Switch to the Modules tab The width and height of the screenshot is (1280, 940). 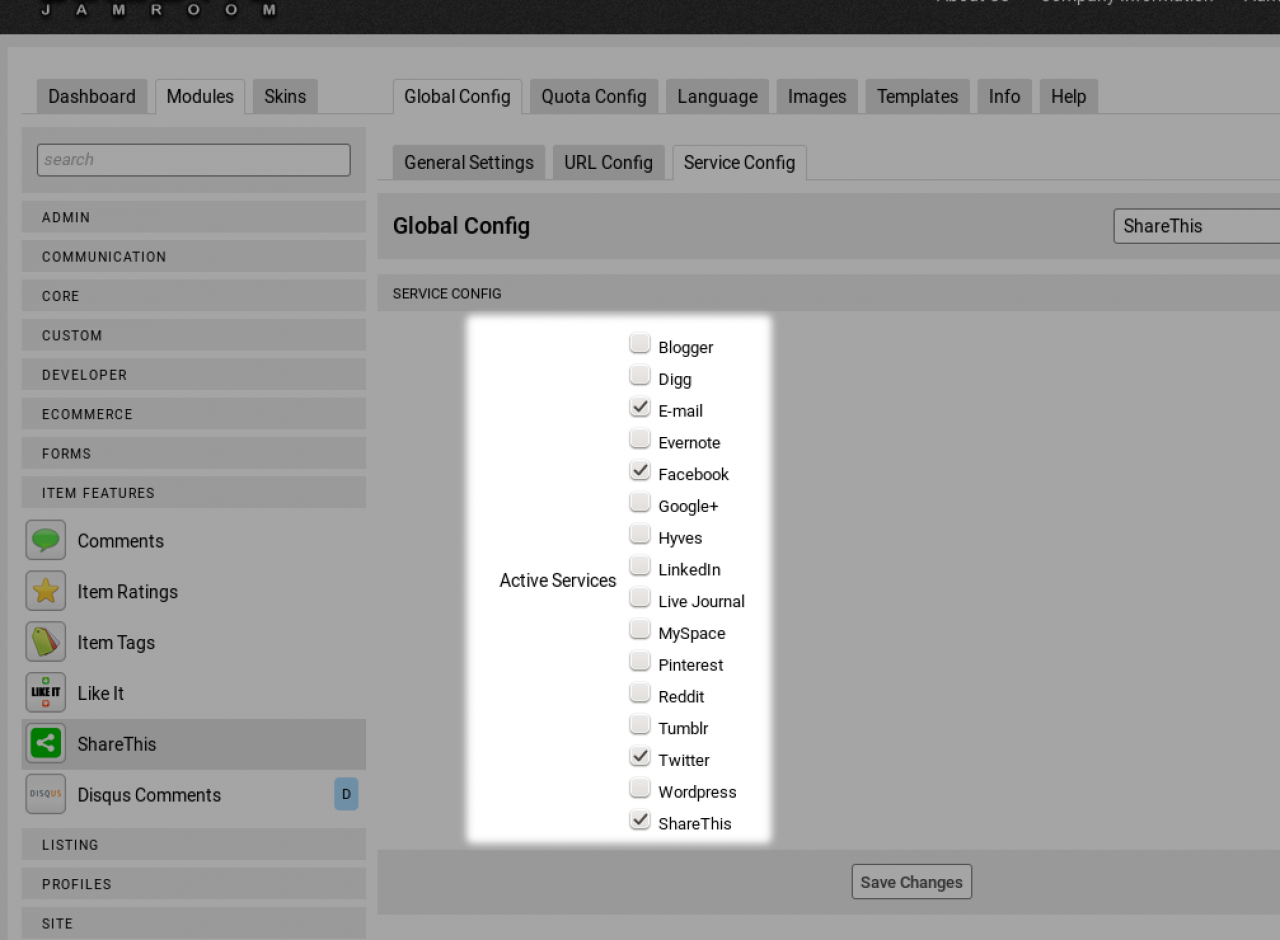[x=200, y=96]
